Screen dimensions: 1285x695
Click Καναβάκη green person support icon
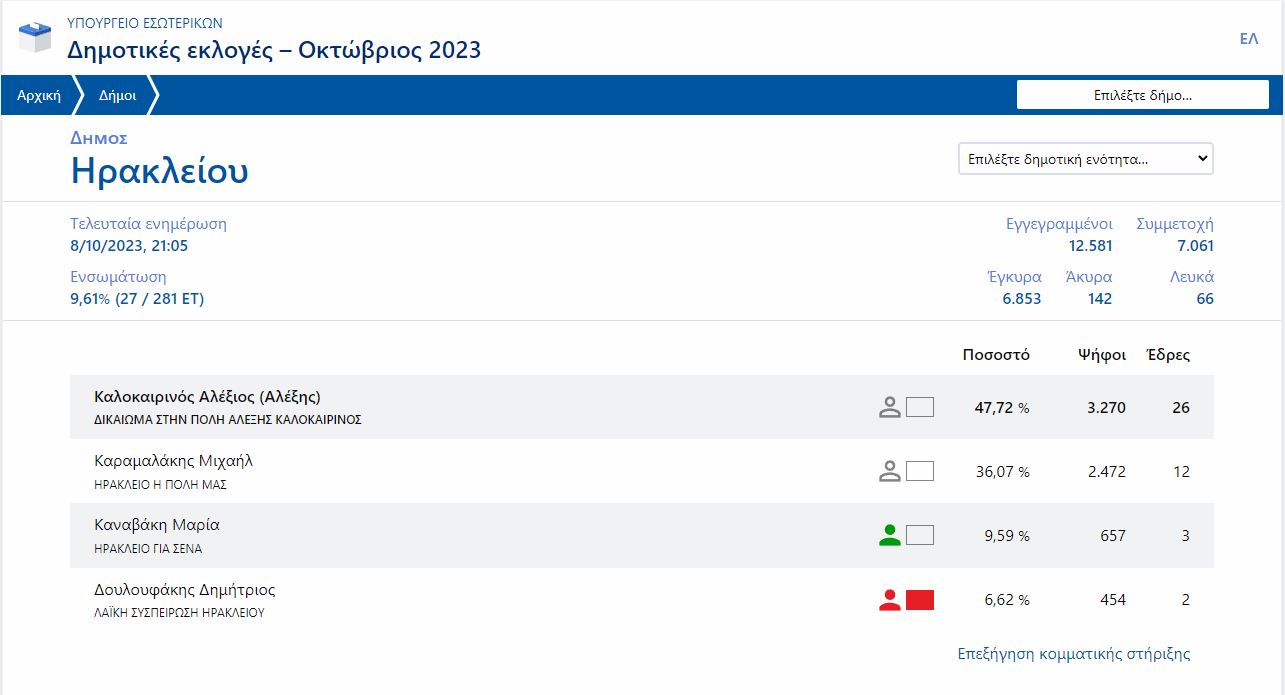[x=889, y=536]
